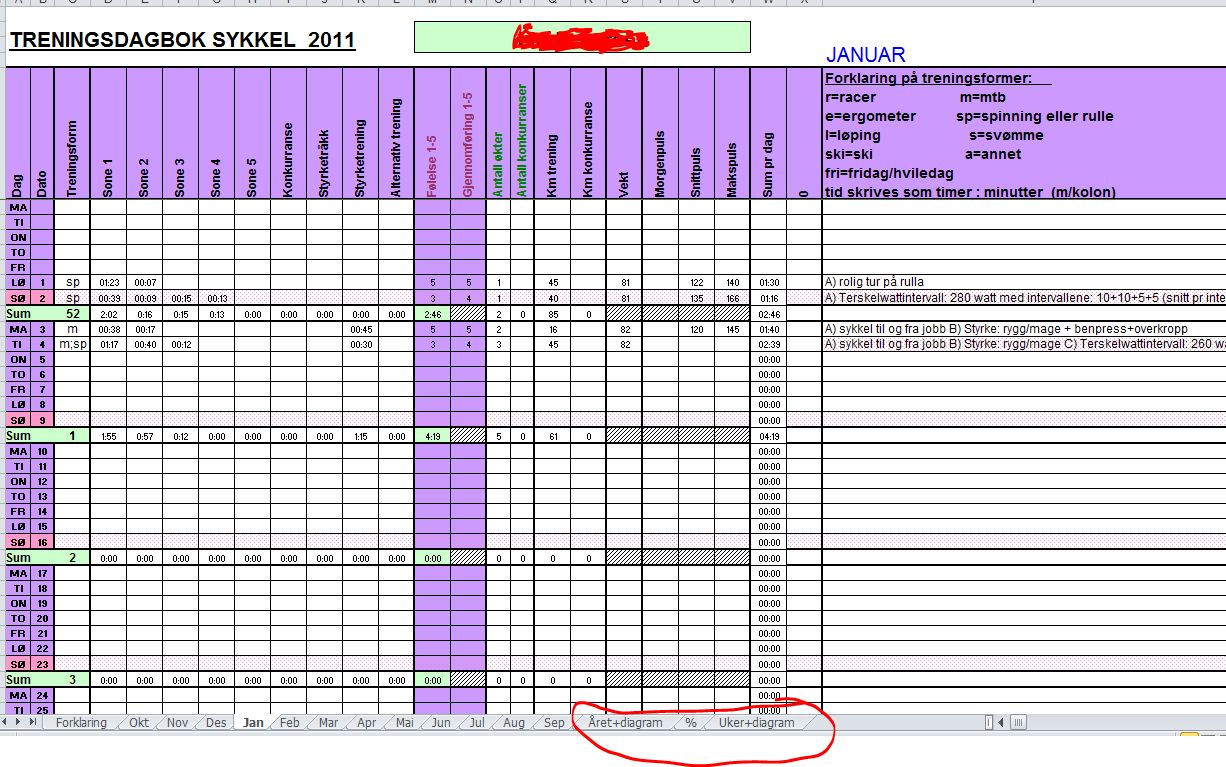Screen dimensions: 1226x767
Task: Go to the Sep sheet tab
Action: [x=554, y=722]
